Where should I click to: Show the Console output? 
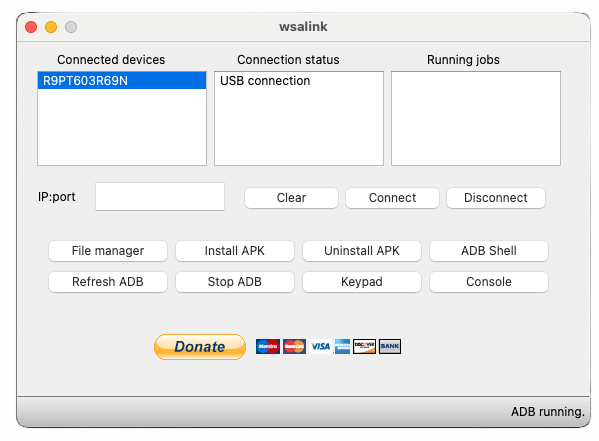coord(489,282)
